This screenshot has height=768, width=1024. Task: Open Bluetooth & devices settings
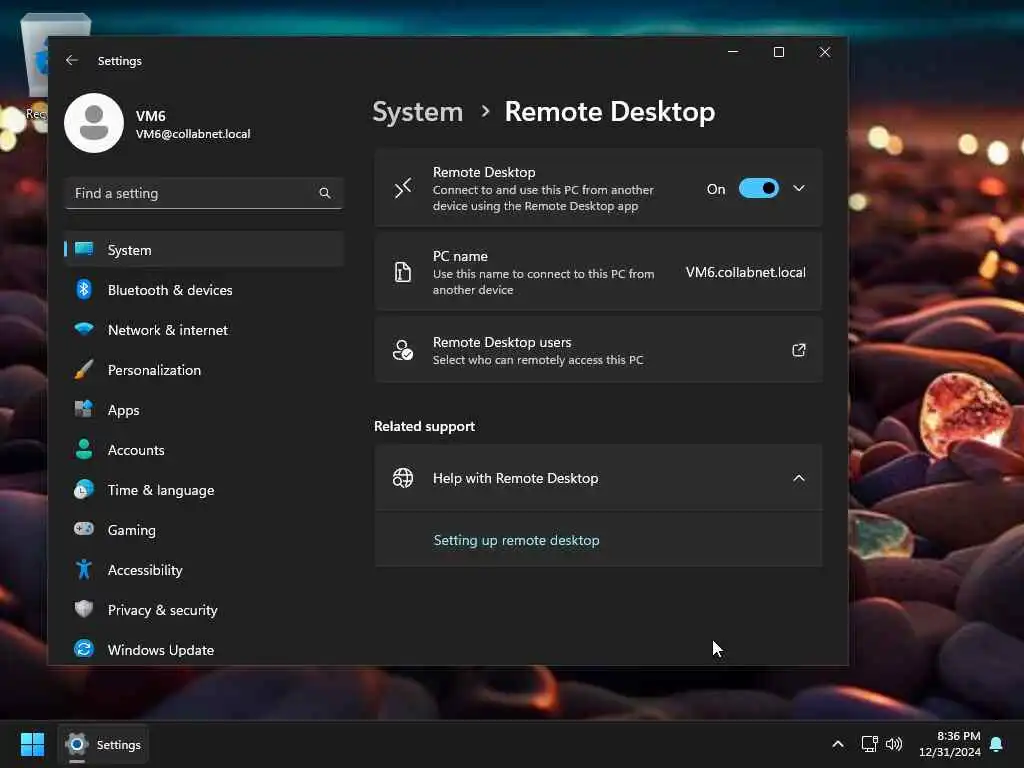pos(204,290)
